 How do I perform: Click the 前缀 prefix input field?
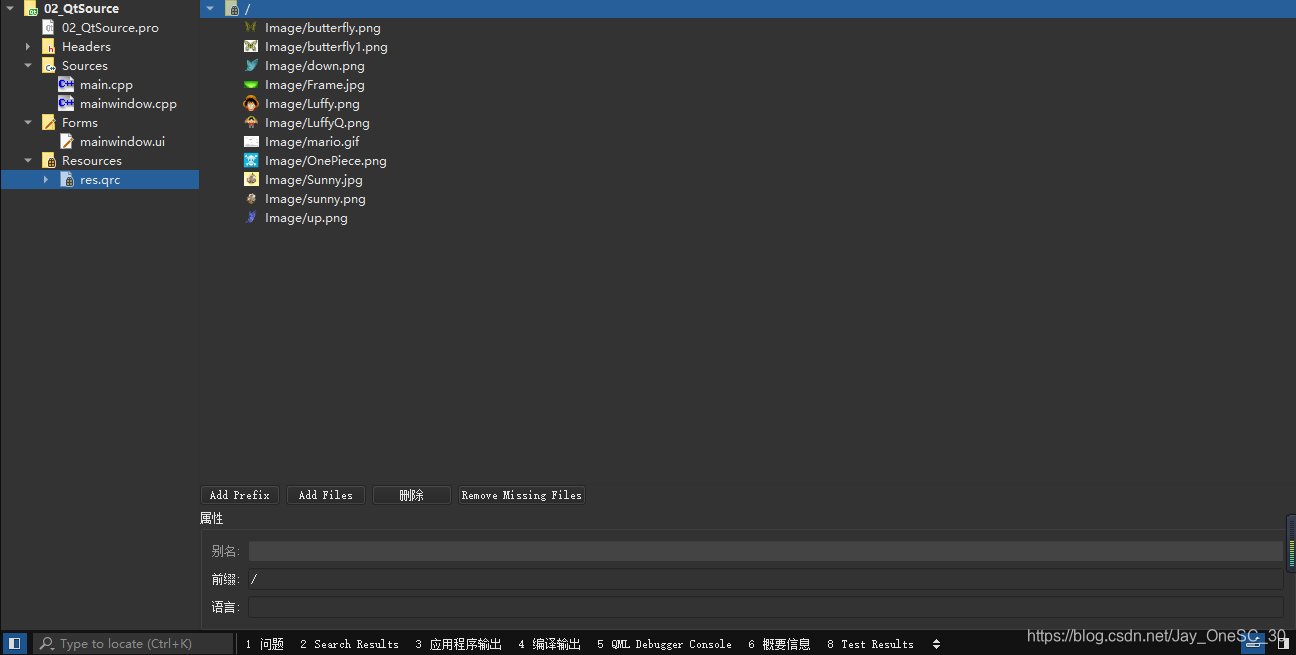766,579
